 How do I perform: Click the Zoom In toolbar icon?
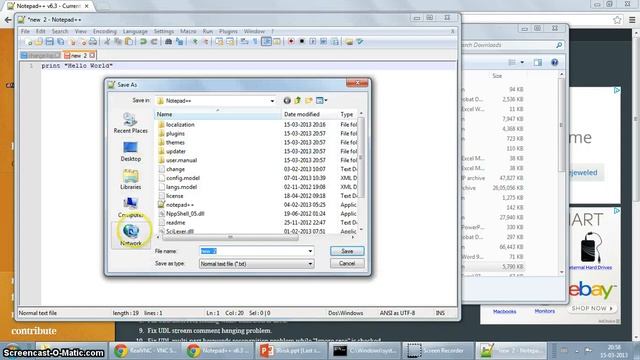click(195, 42)
